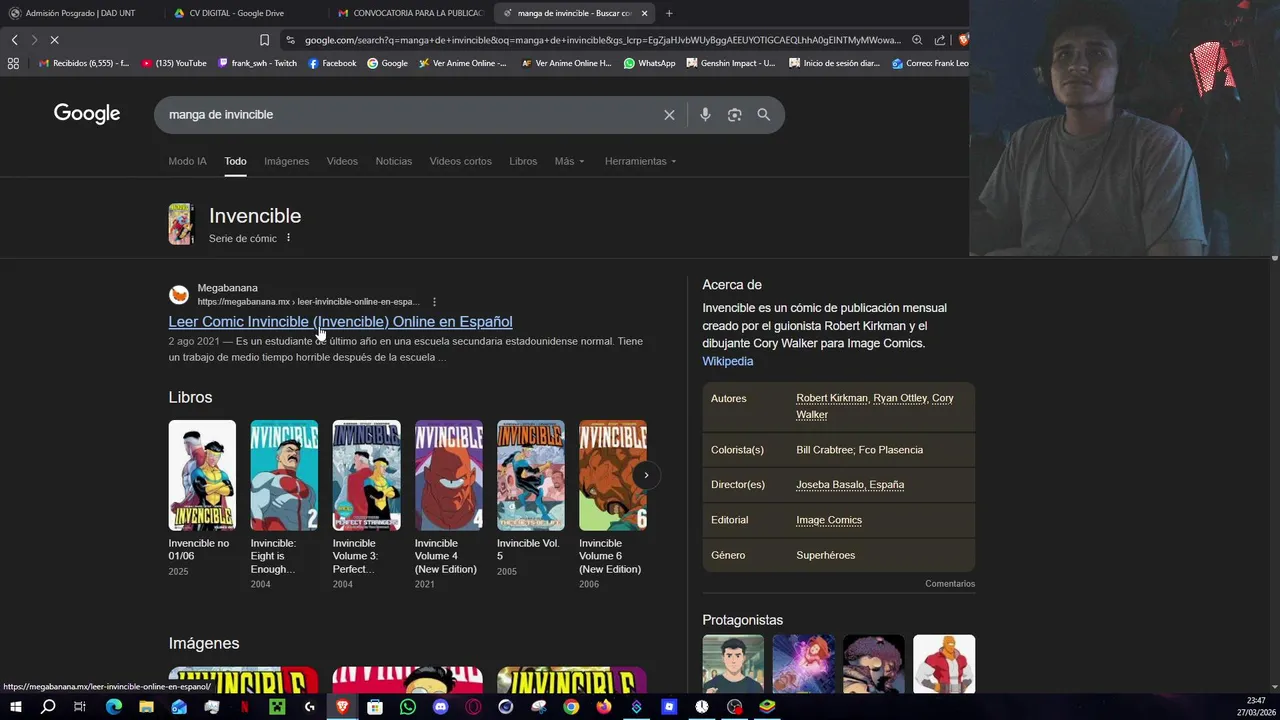Screen dimensions: 1280x720
Task: Switch to Modo IA tab
Action: point(187,161)
